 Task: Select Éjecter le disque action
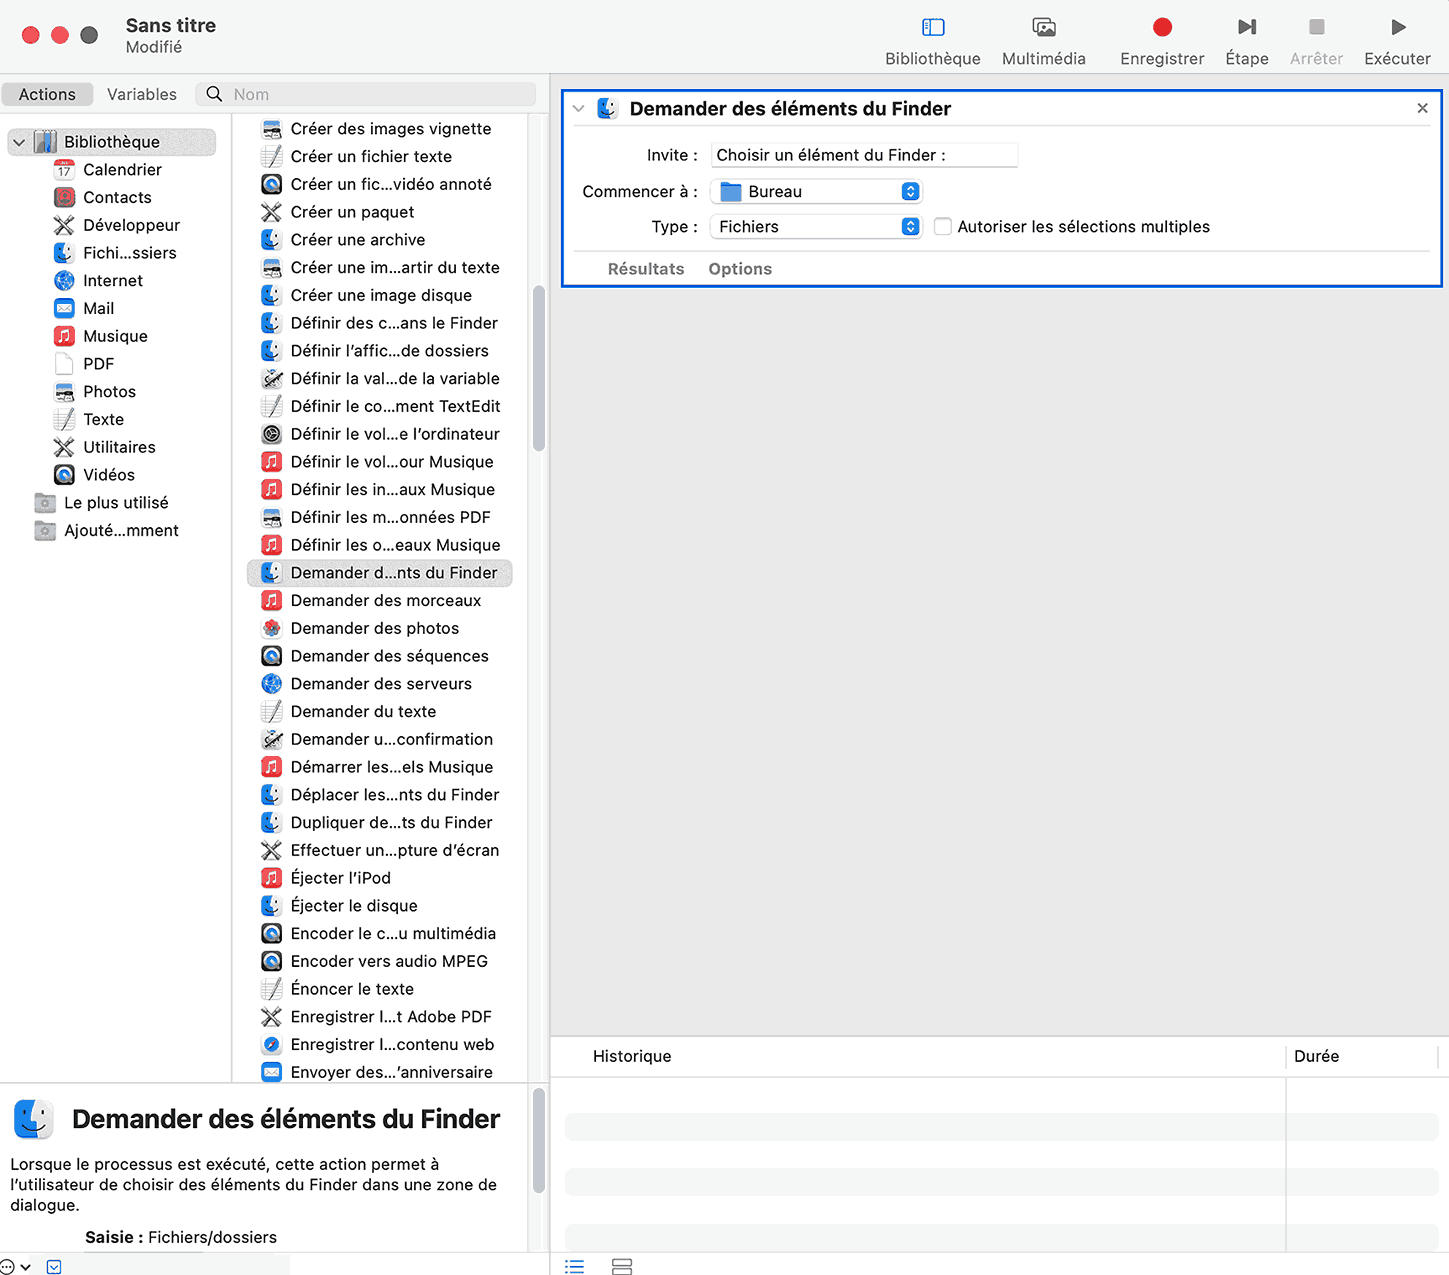pyautogui.click(x=354, y=906)
